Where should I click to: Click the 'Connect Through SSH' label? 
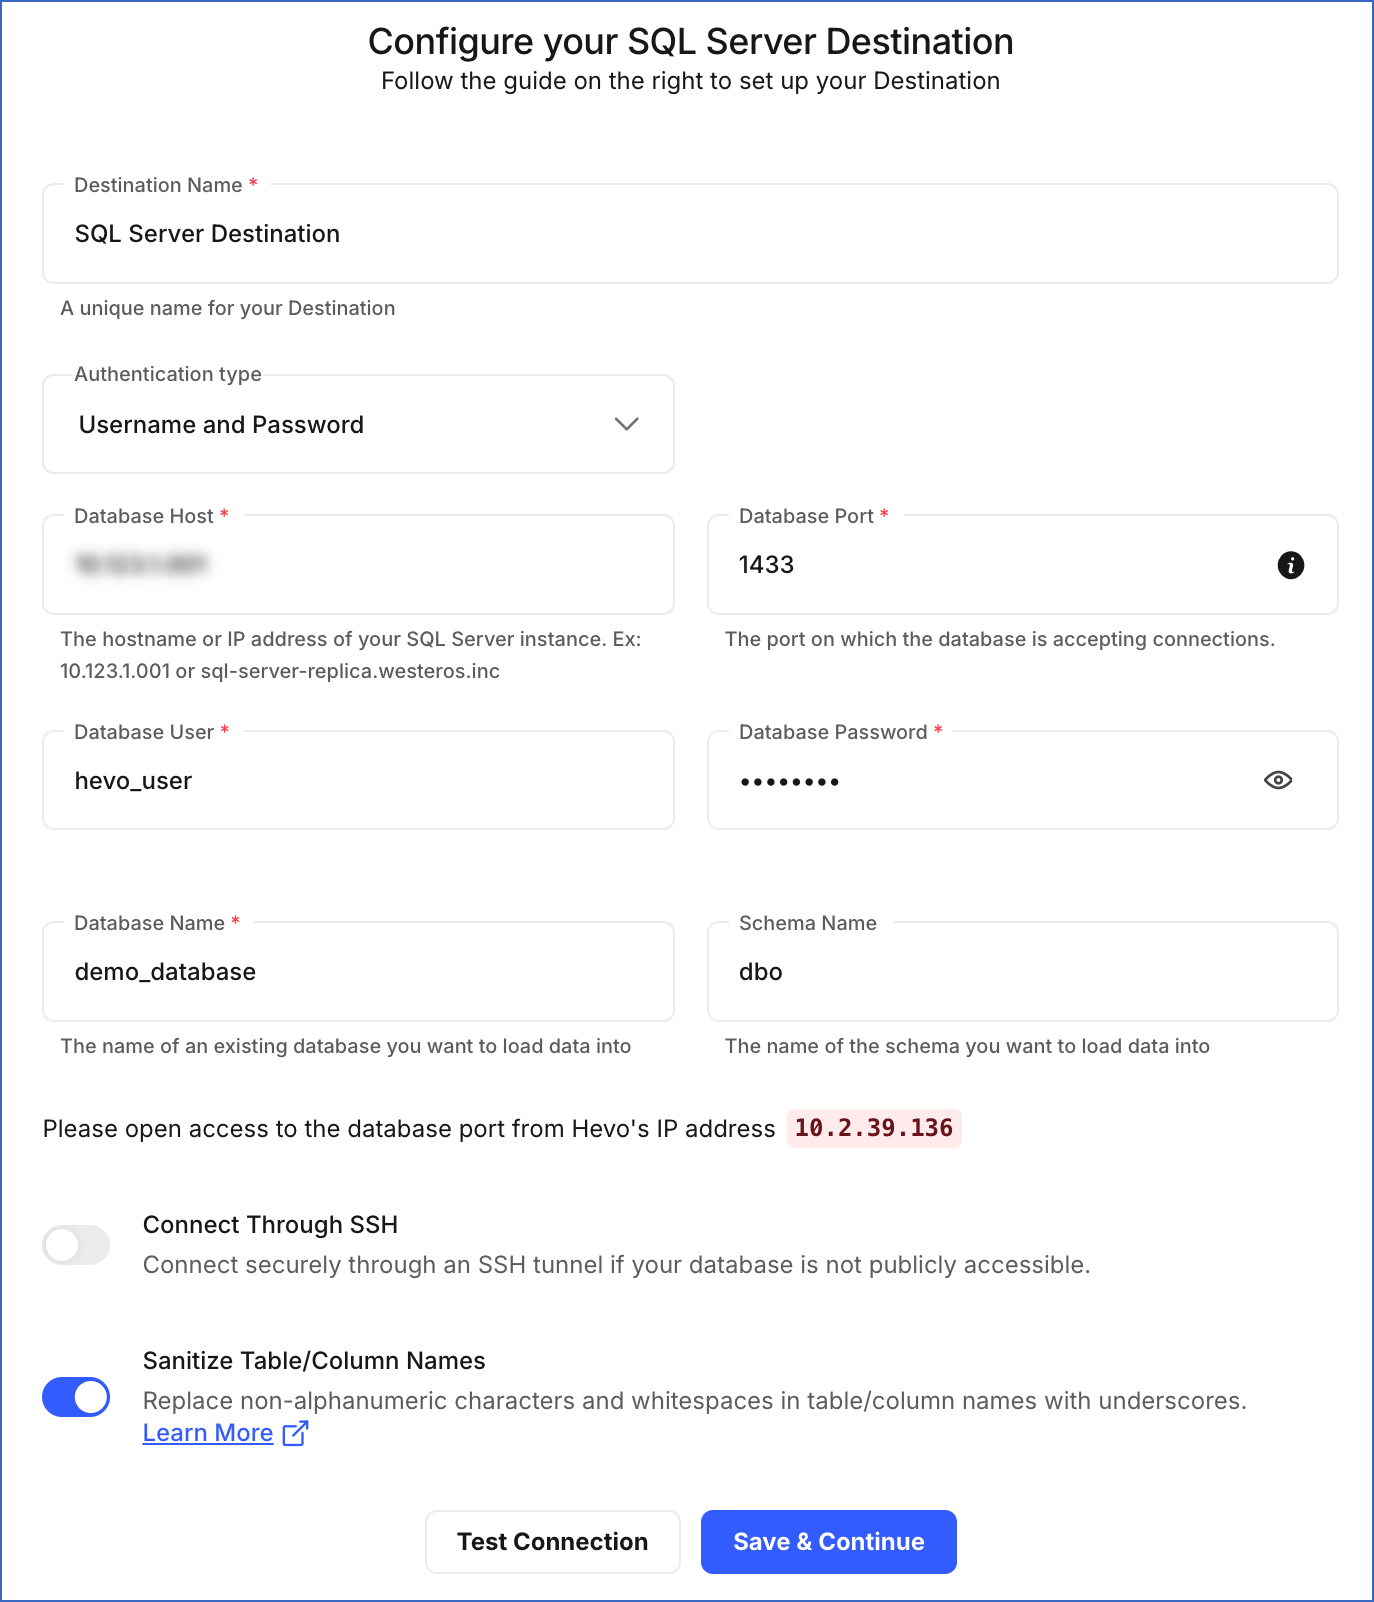pos(270,1225)
